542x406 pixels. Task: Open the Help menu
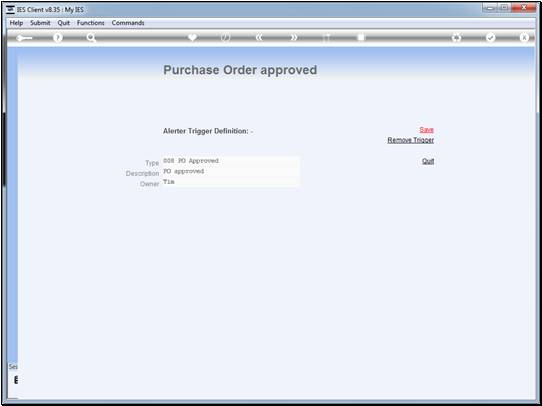pos(16,23)
